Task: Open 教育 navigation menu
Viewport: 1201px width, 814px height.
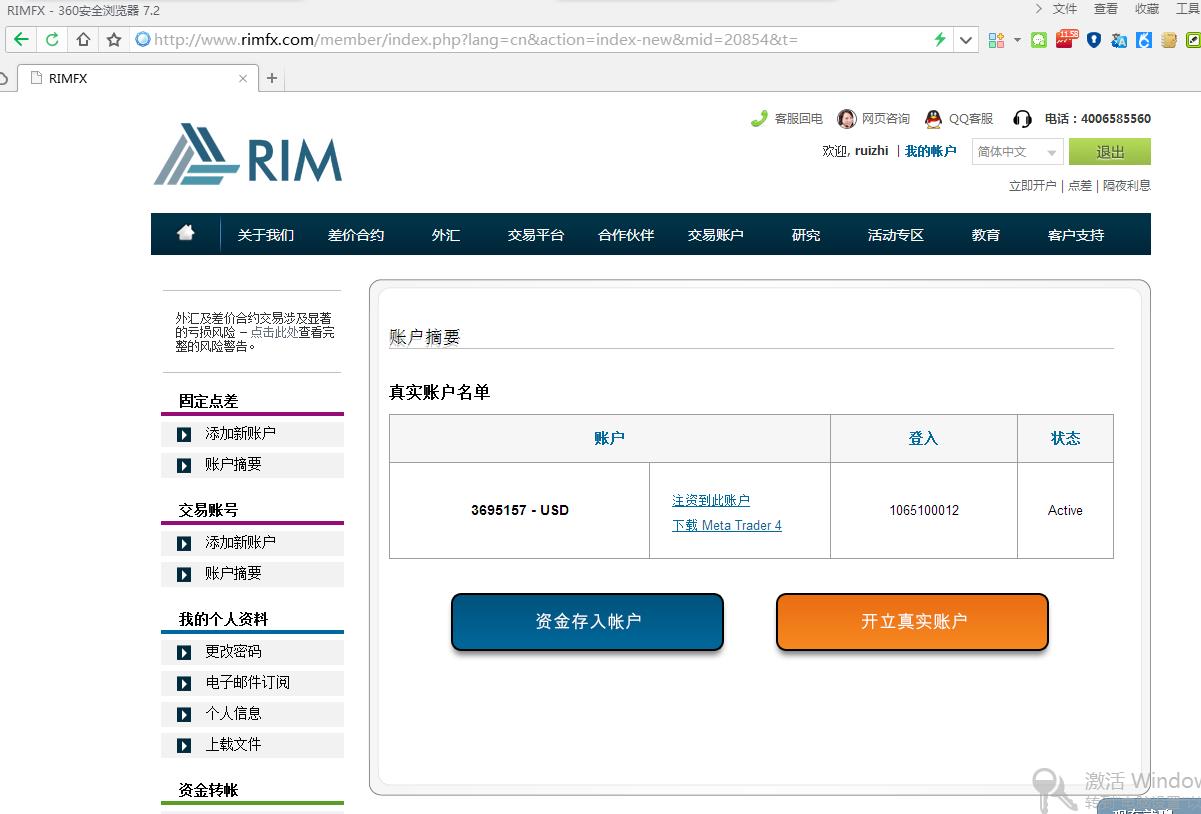Action: pos(986,235)
